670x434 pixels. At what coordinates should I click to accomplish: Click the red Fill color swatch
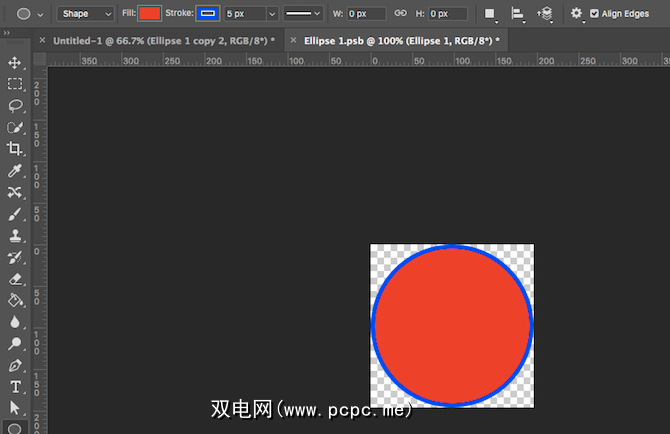coord(149,14)
